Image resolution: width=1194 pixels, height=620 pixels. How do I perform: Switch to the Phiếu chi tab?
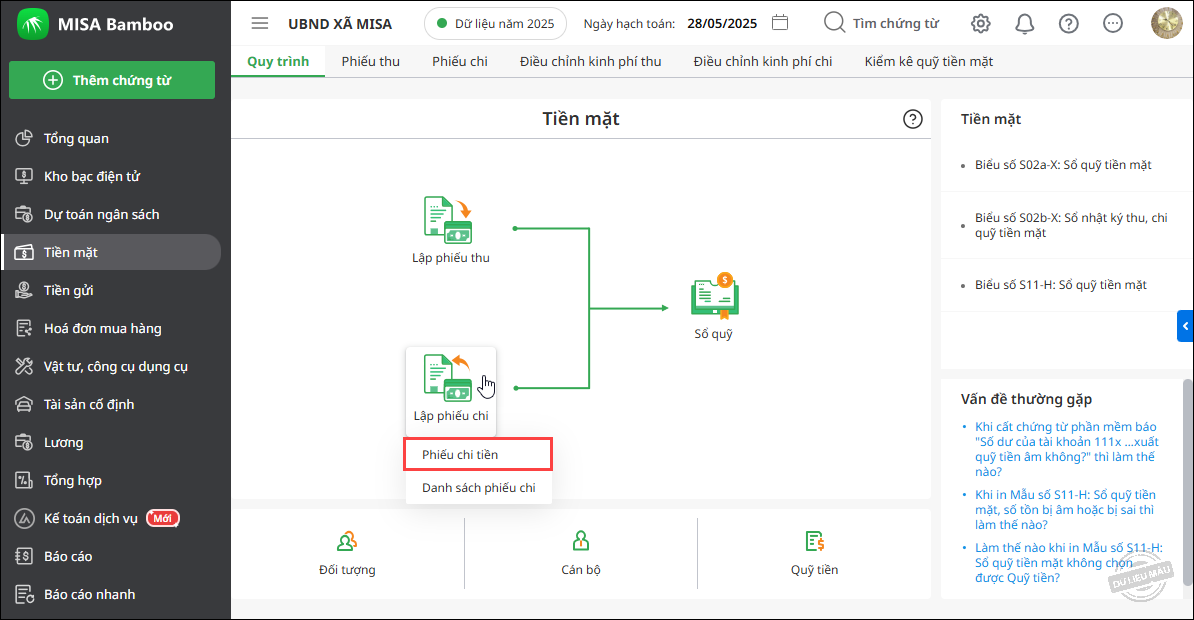(x=460, y=62)
